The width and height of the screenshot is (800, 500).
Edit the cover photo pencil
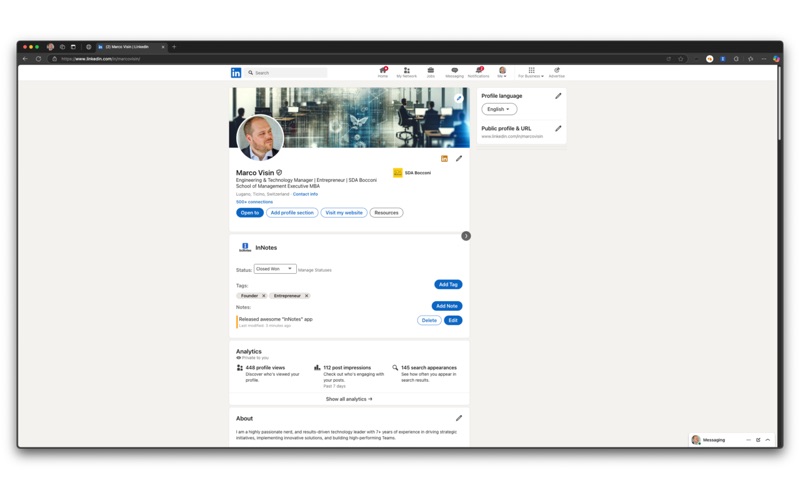coord(459,98)
